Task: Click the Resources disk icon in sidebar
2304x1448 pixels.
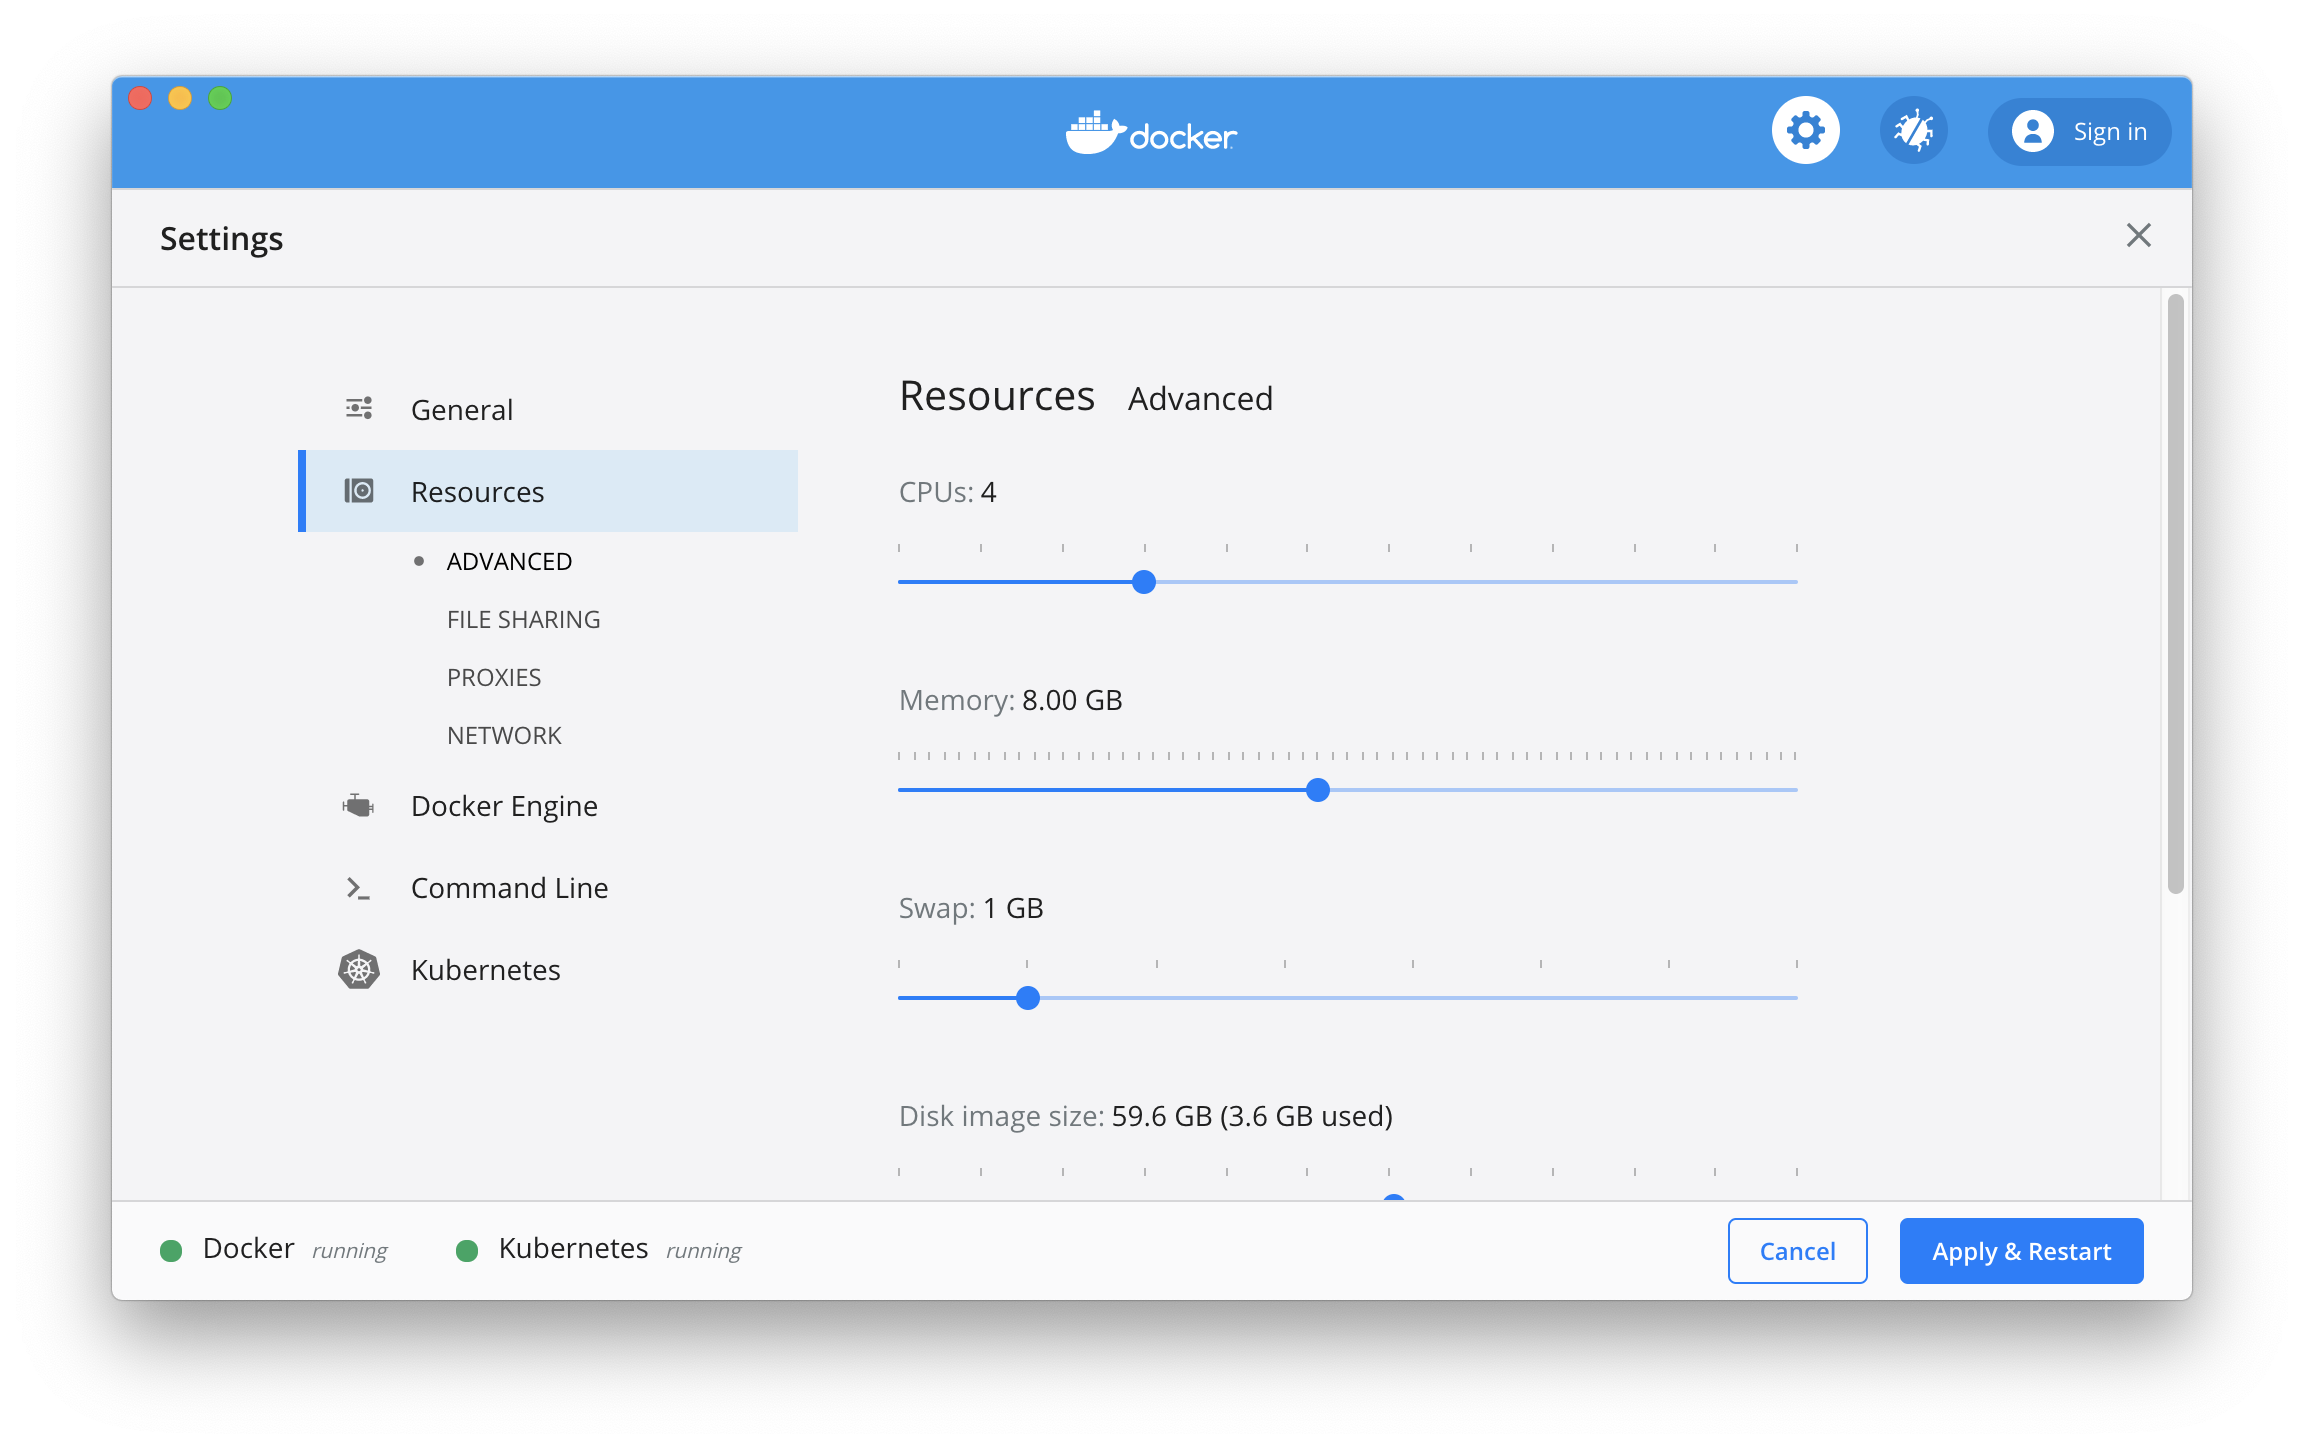Action: 359,491
